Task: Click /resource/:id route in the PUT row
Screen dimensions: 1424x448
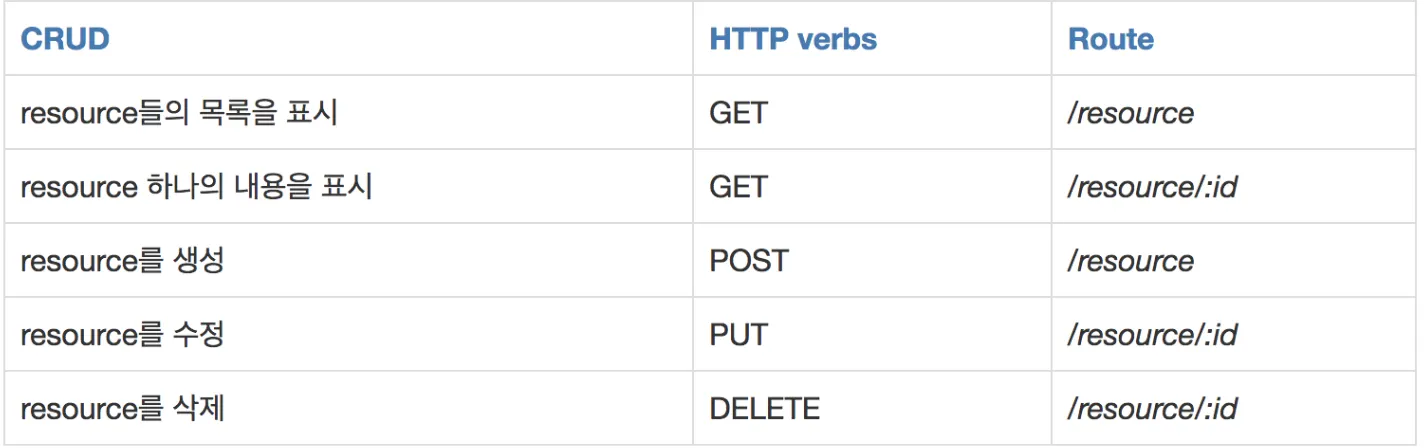Action: click(x=1153, y=335)
